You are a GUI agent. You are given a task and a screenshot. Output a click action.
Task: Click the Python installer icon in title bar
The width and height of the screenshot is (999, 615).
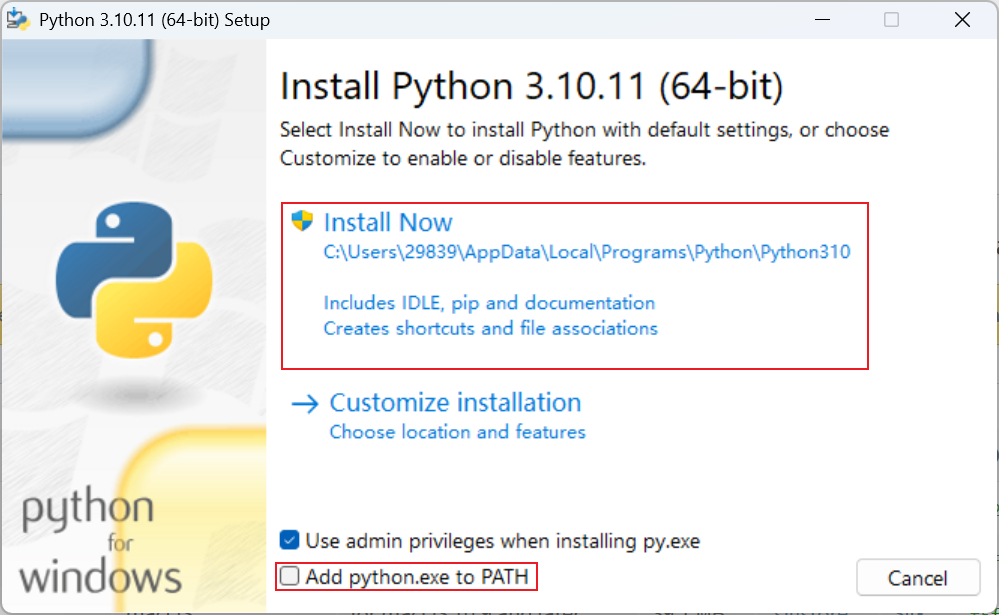pos(18,19)
